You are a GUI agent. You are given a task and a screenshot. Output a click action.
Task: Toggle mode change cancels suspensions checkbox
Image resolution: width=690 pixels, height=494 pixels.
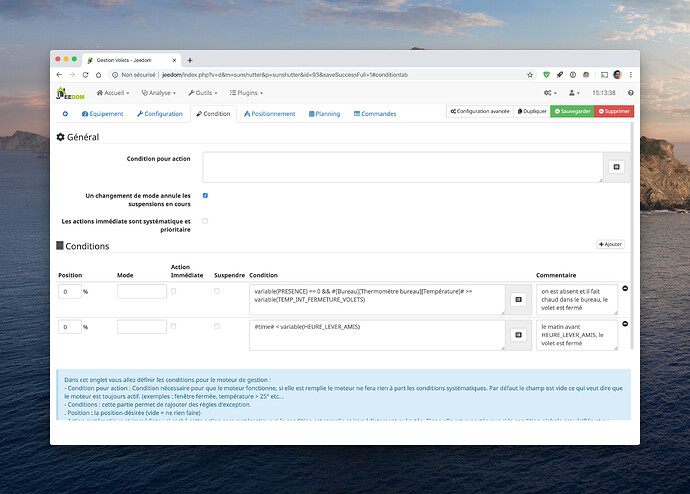pyautogui.click(x=205, y=195)
